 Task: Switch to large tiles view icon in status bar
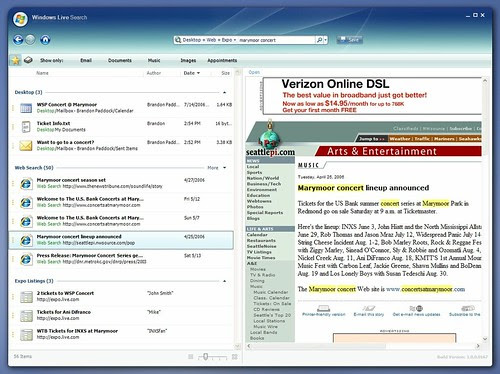click(235, 357)
